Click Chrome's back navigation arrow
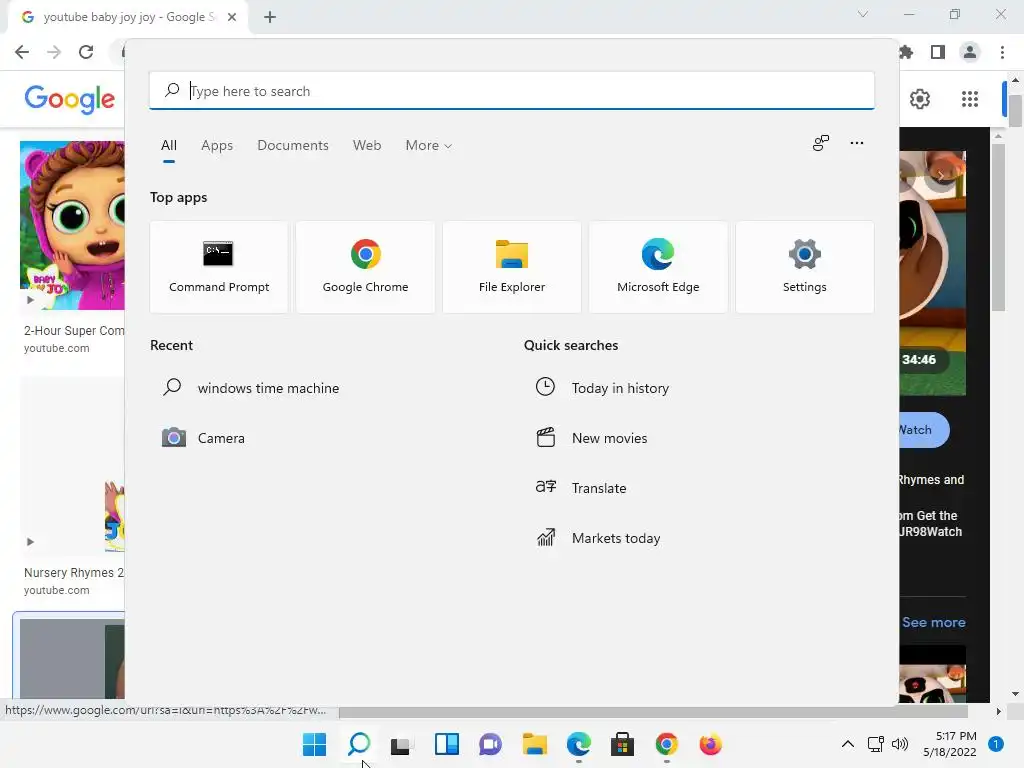Image resolution: width=1024 pixels, height=768 pixels. point(22,52)
